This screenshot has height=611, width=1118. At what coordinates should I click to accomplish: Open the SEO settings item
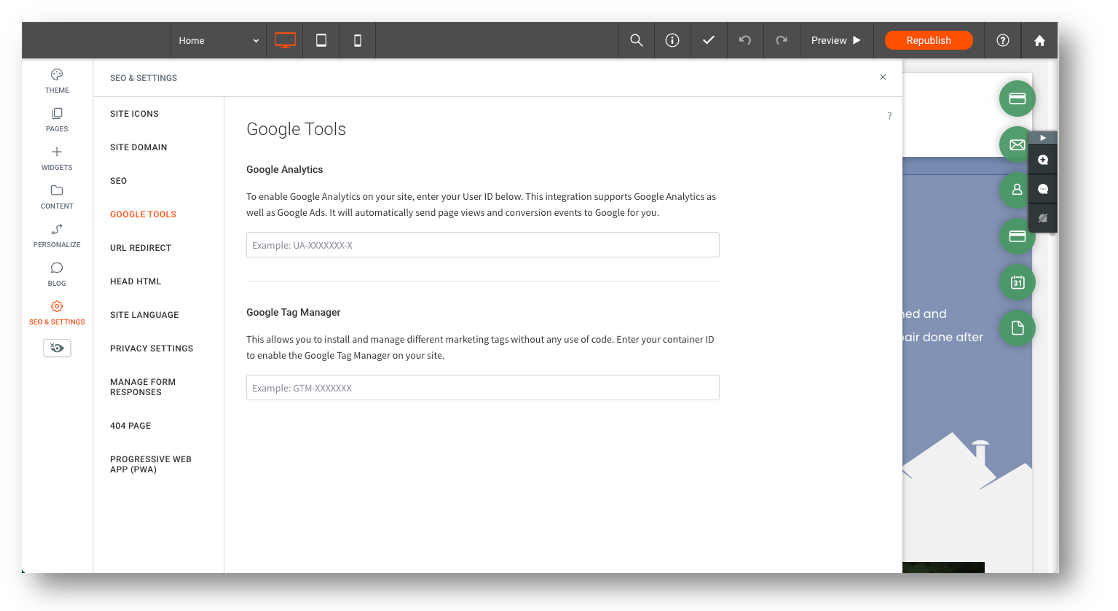pos(118,181)
